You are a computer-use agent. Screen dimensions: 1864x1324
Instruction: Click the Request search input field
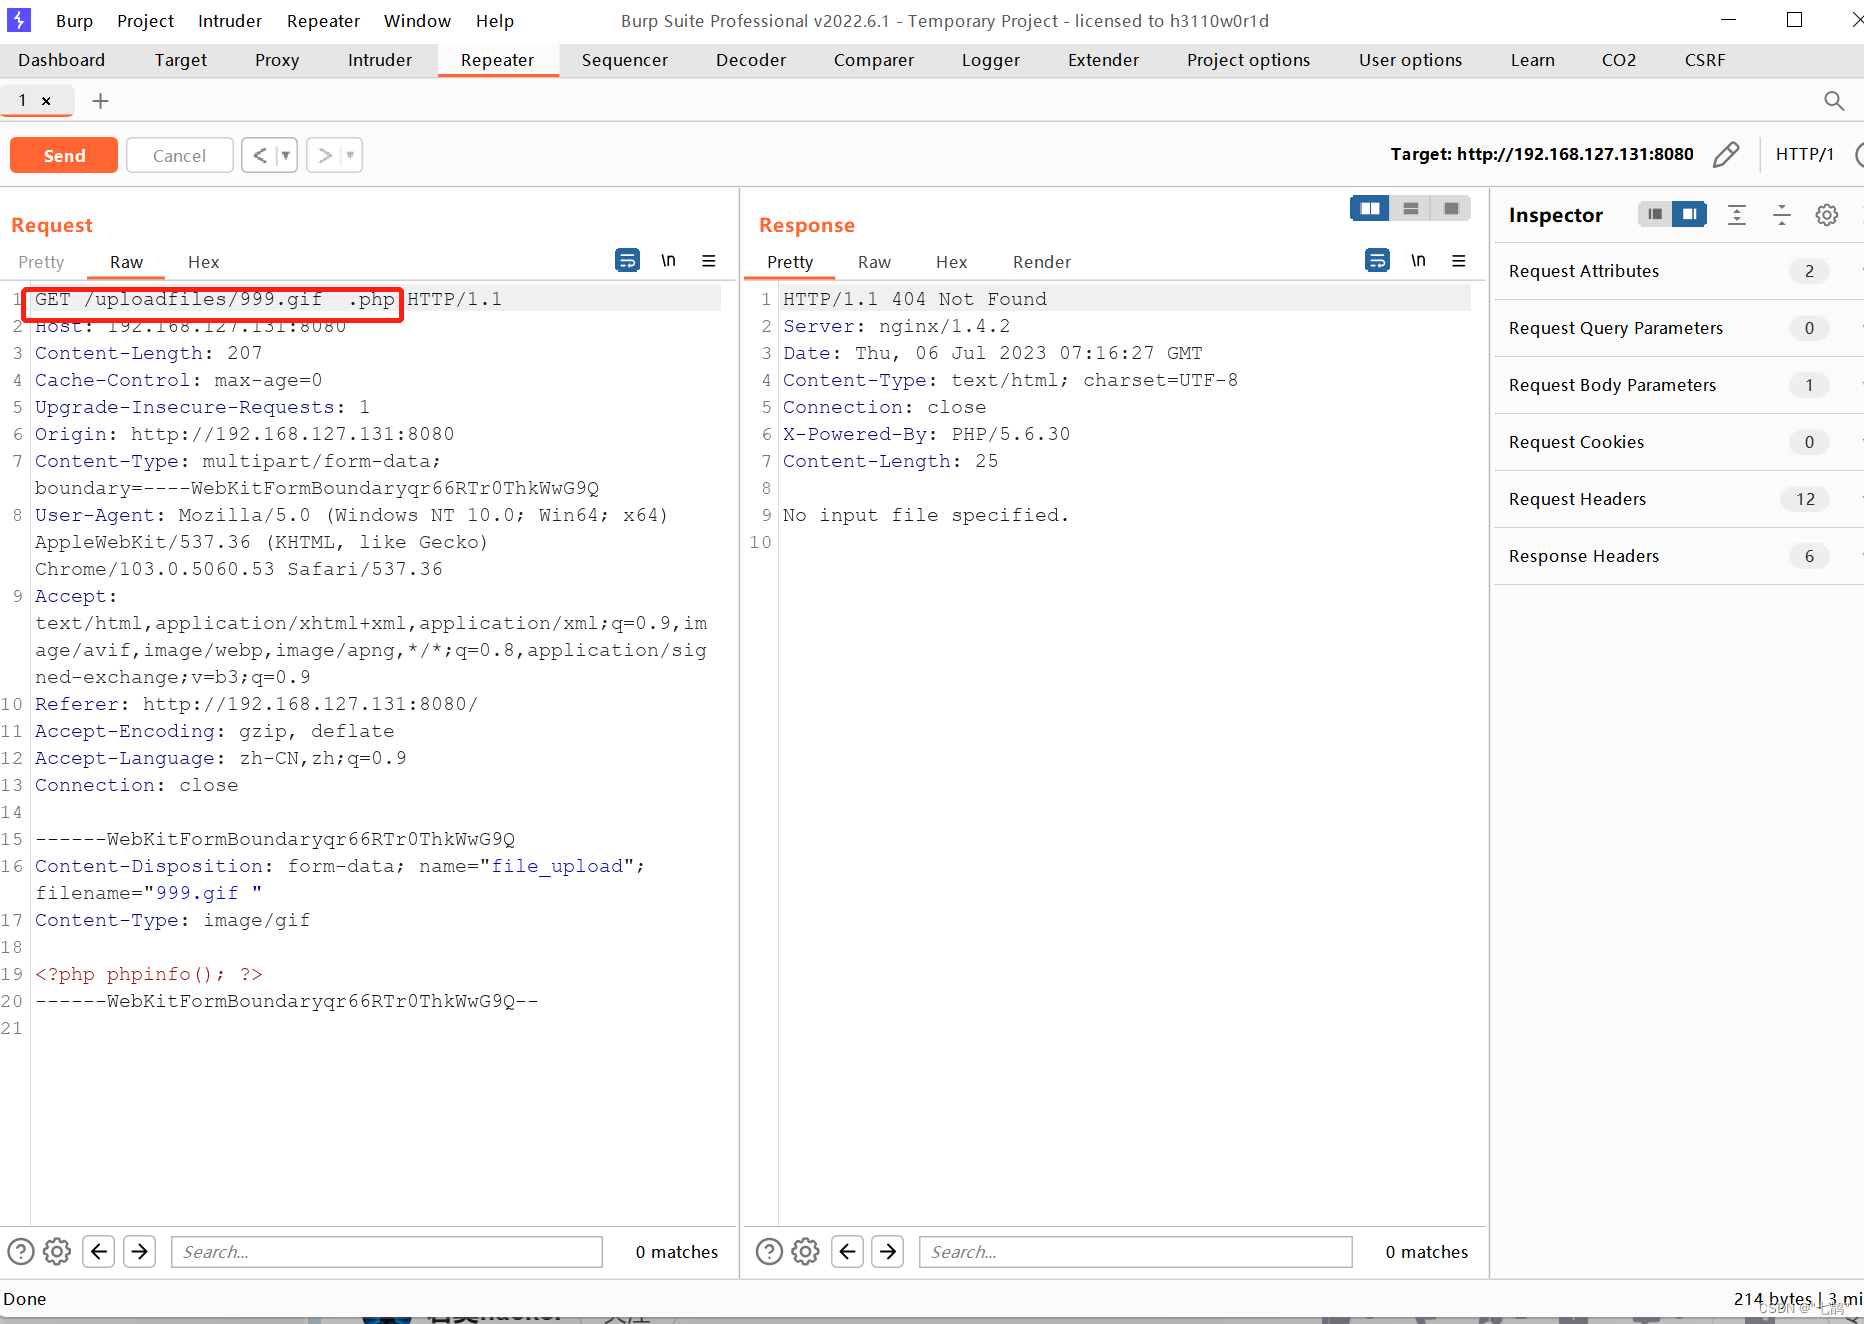pyautogui.click(x=387, y=1252)
